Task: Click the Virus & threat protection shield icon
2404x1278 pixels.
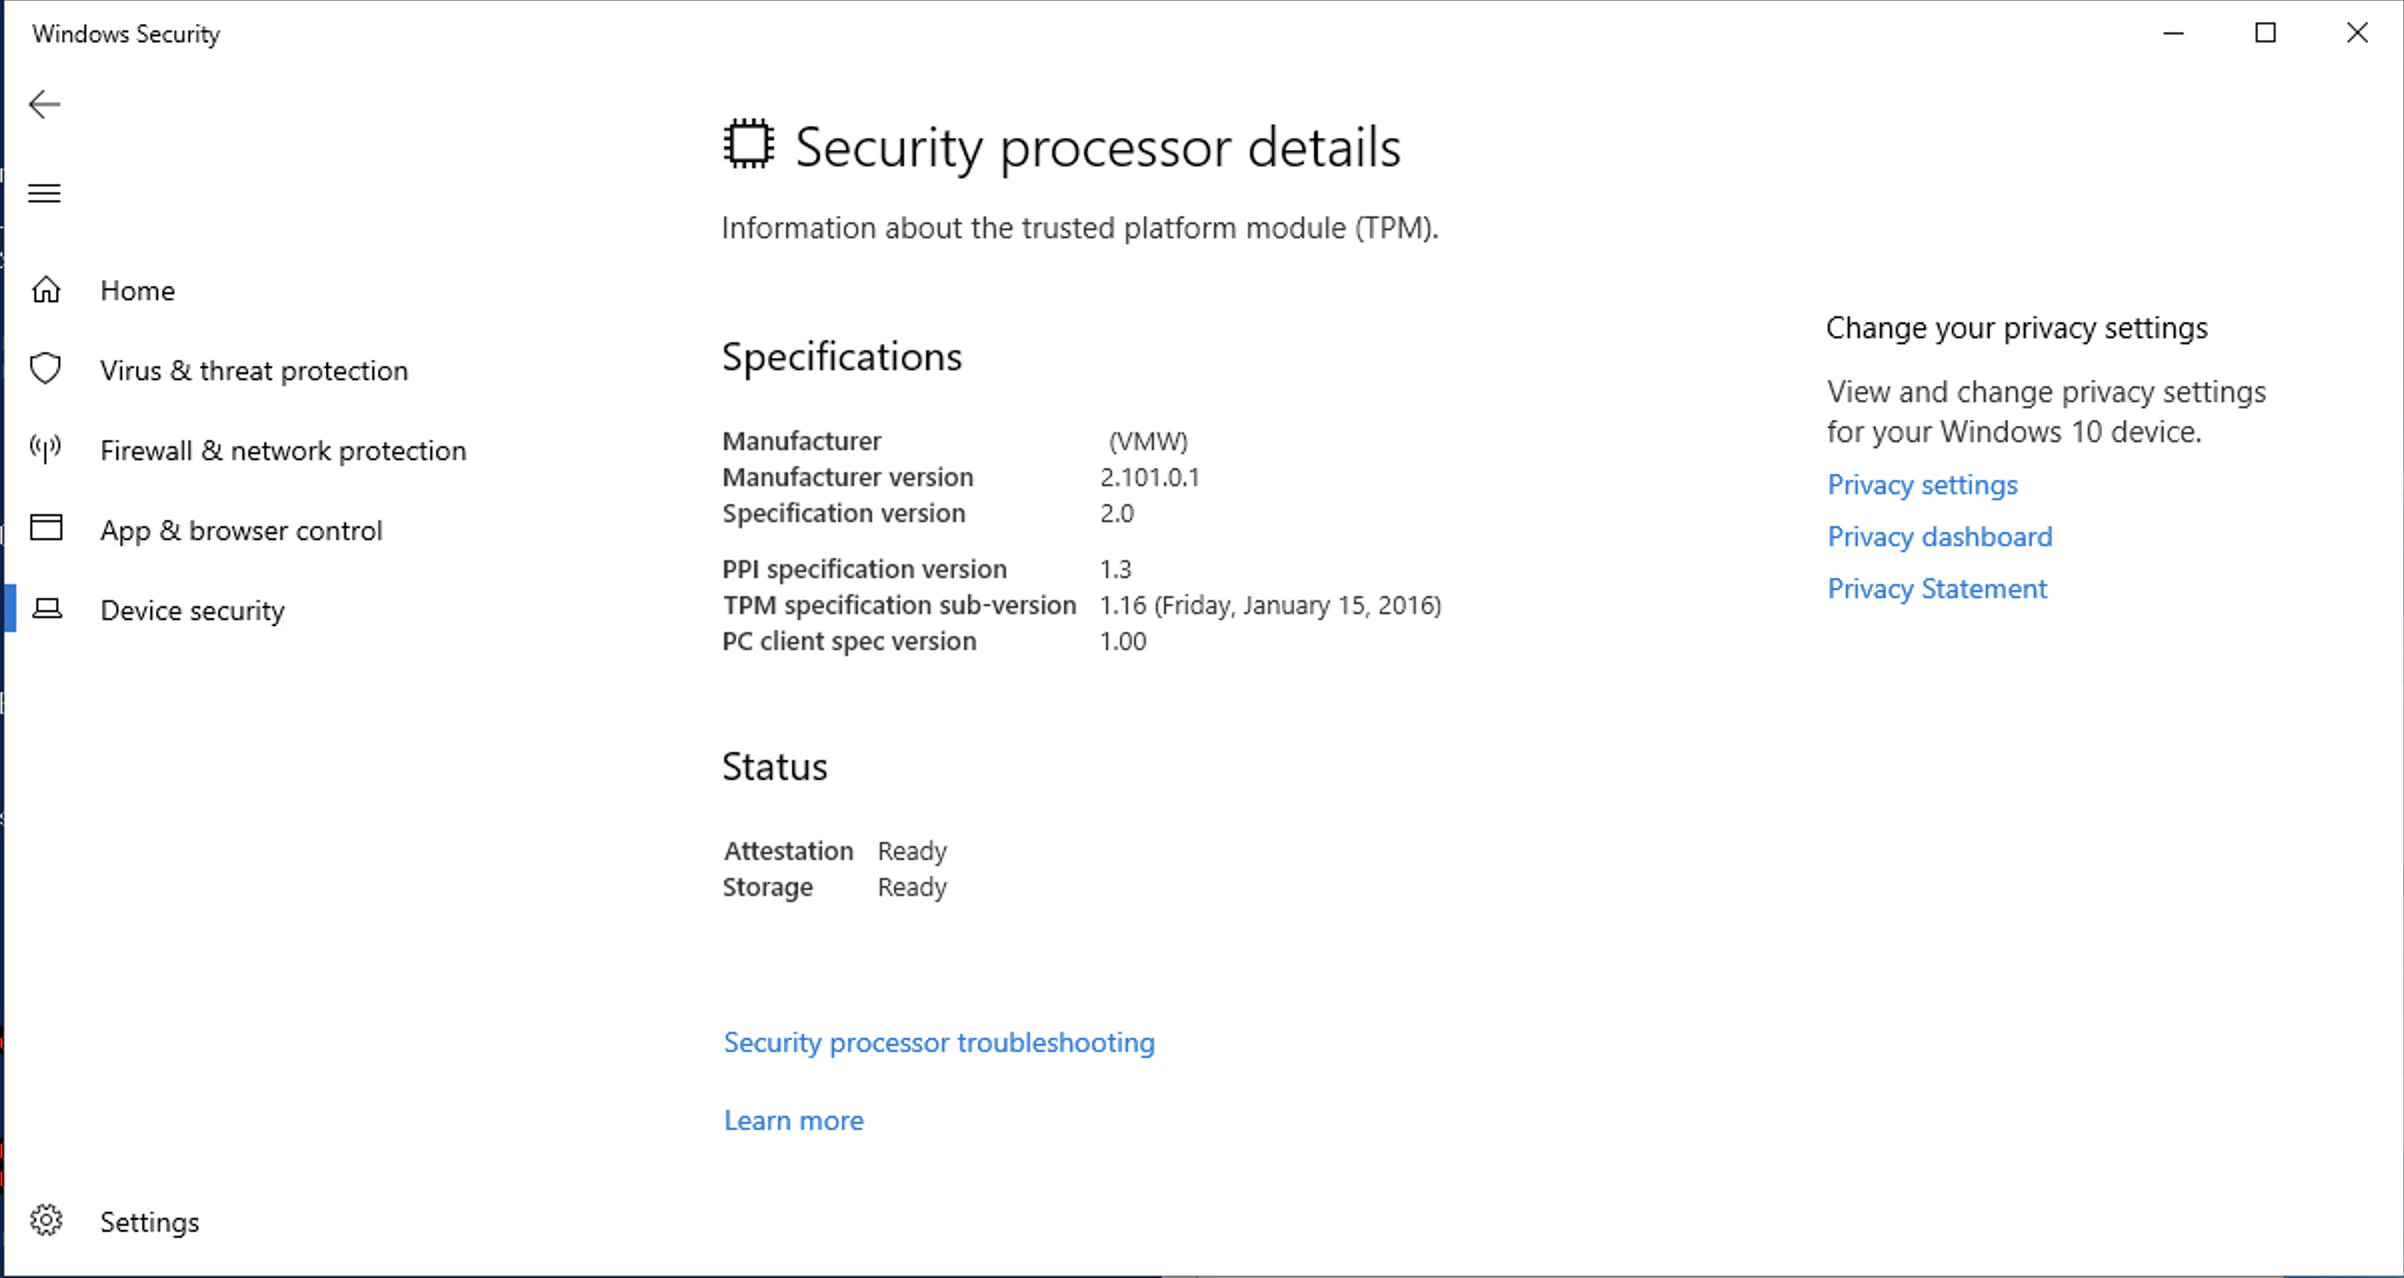Action: 46,369
